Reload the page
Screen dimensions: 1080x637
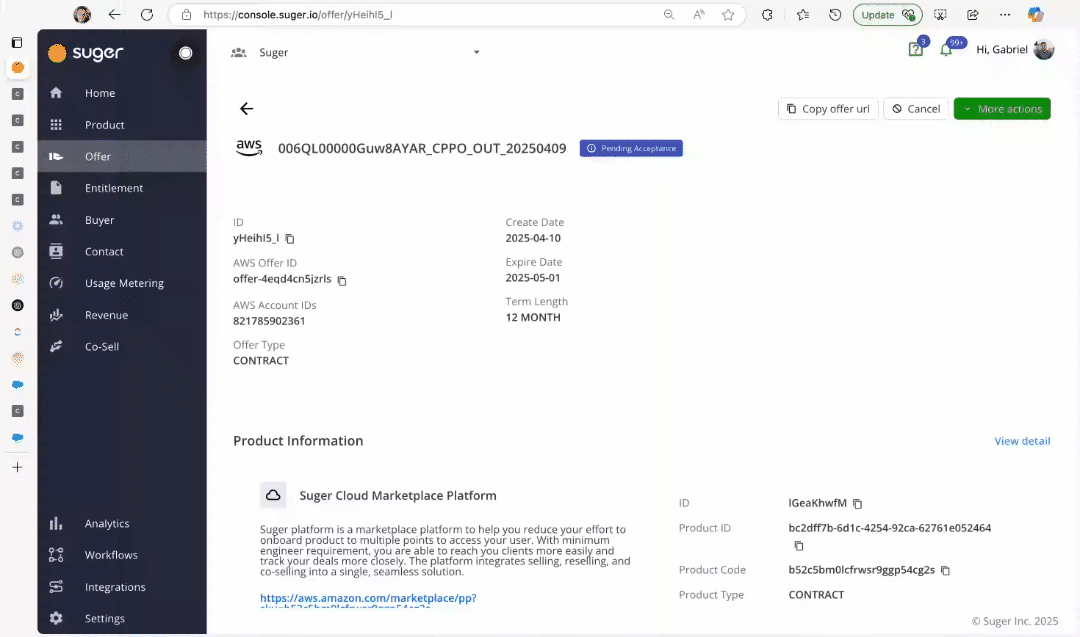pos(147,14)
